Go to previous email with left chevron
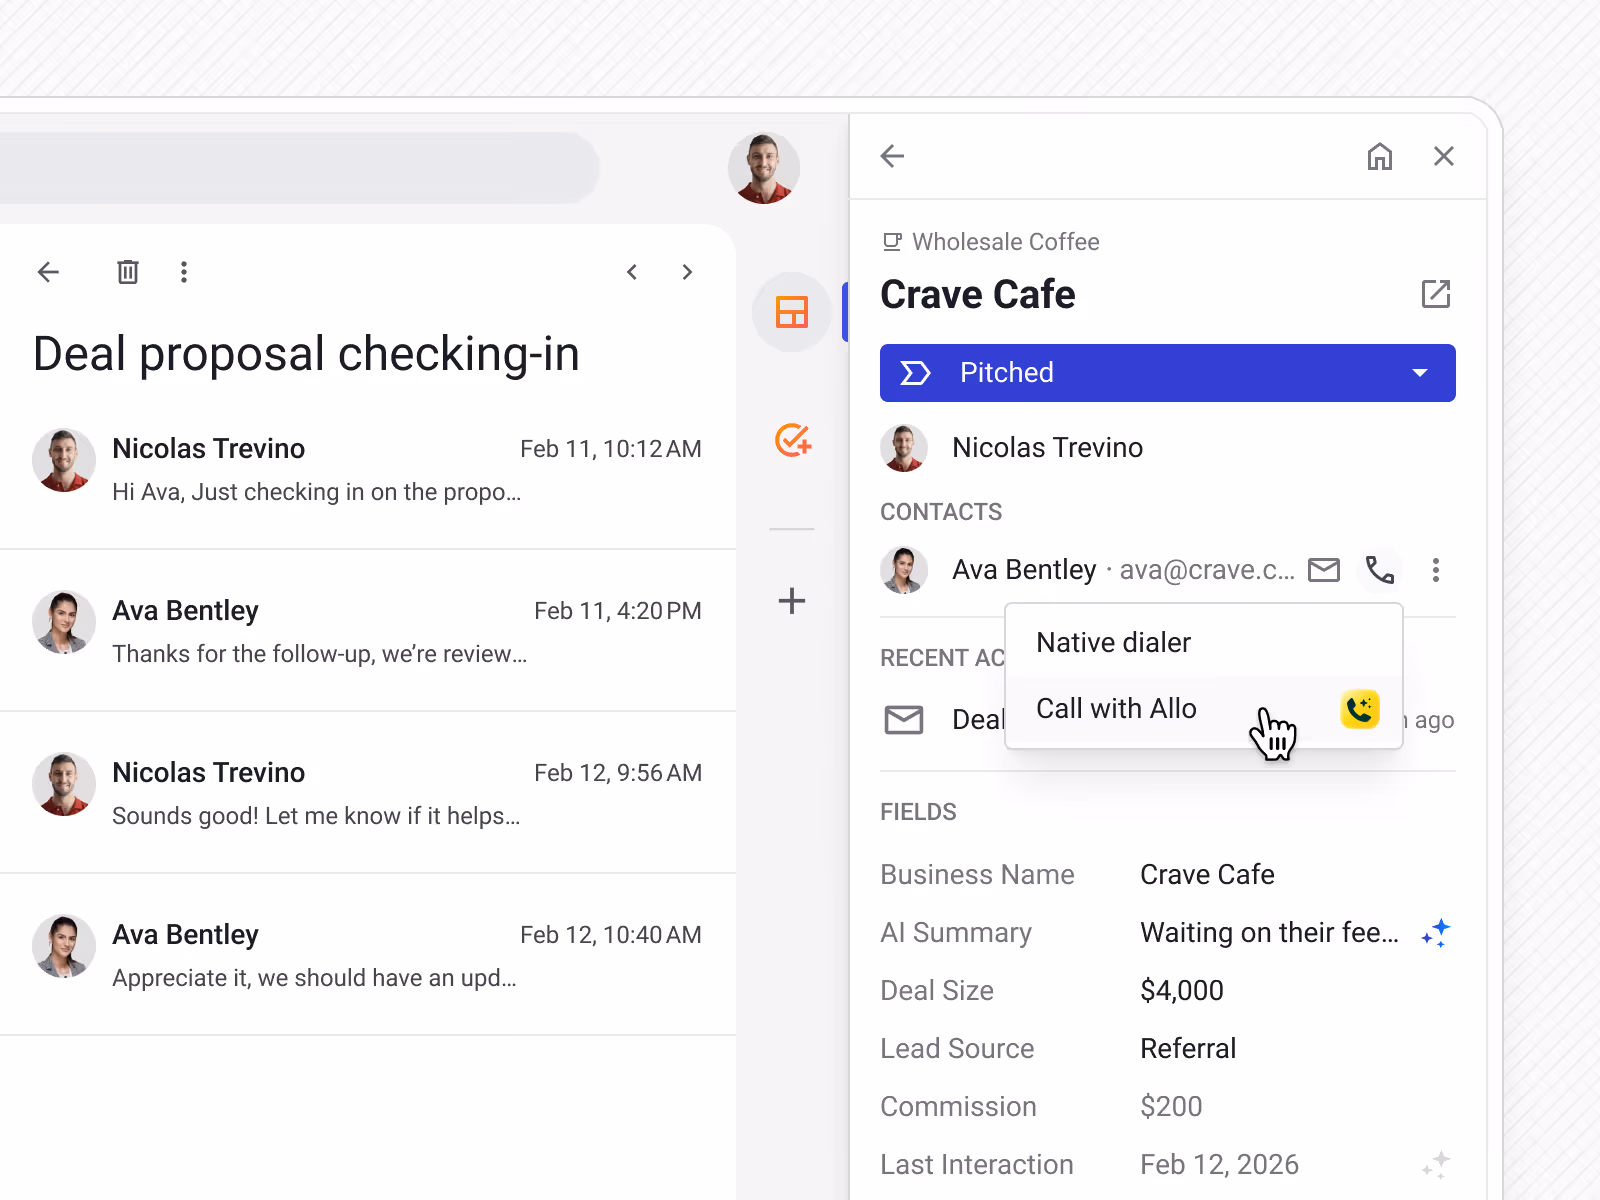 click(x=632, y=272)
